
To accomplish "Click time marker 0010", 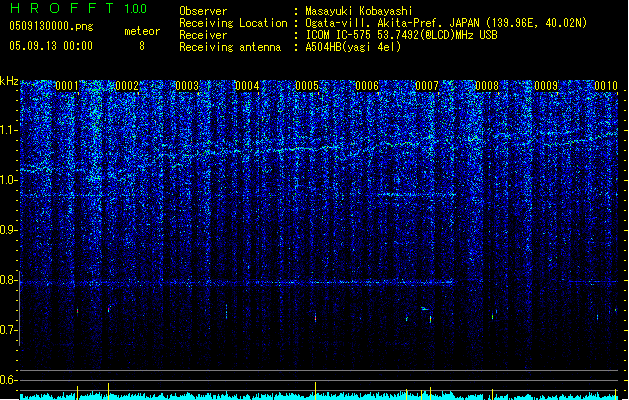I will coord(606,85).
